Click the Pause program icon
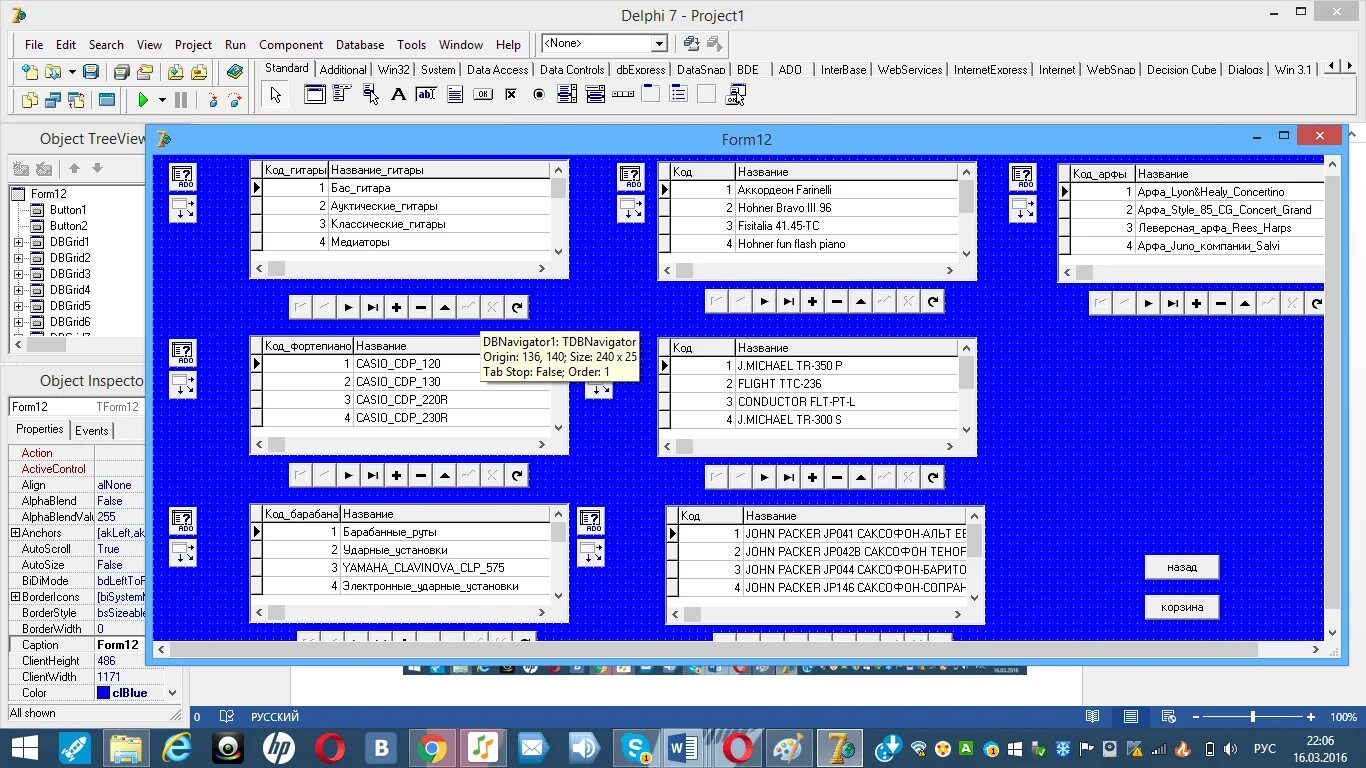1366x768 pixels. click(181, 100)
